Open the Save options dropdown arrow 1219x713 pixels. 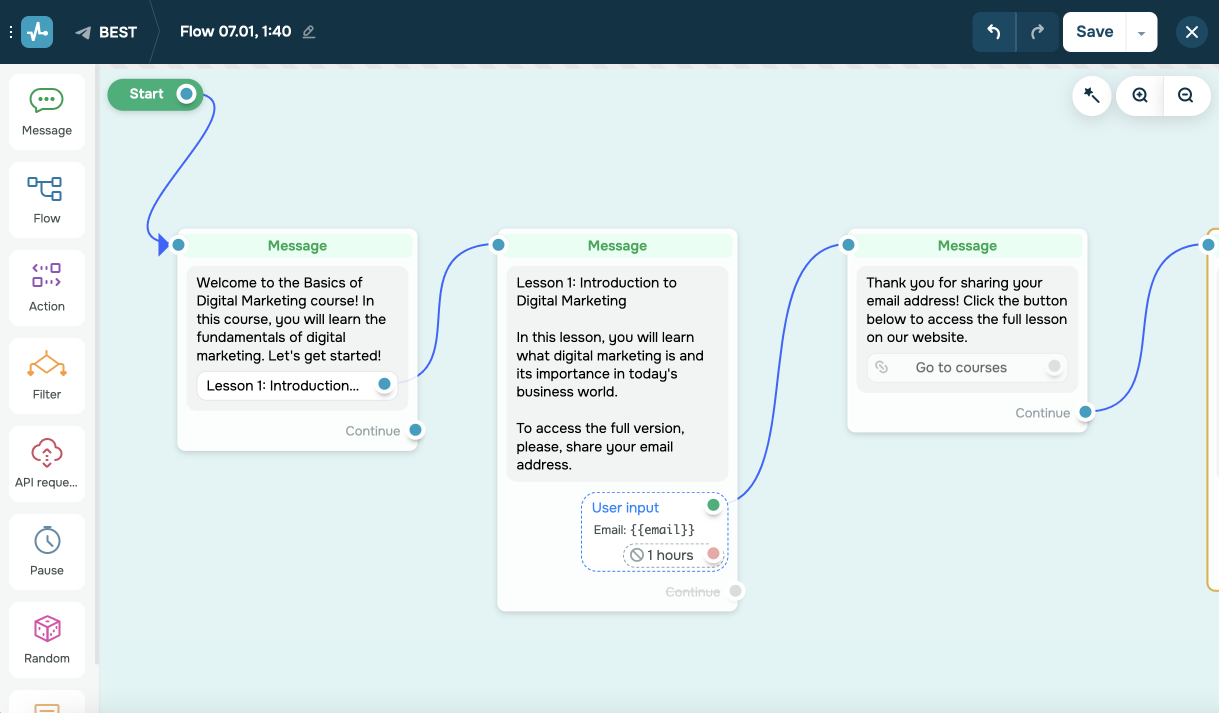[x=1141, y=31]
